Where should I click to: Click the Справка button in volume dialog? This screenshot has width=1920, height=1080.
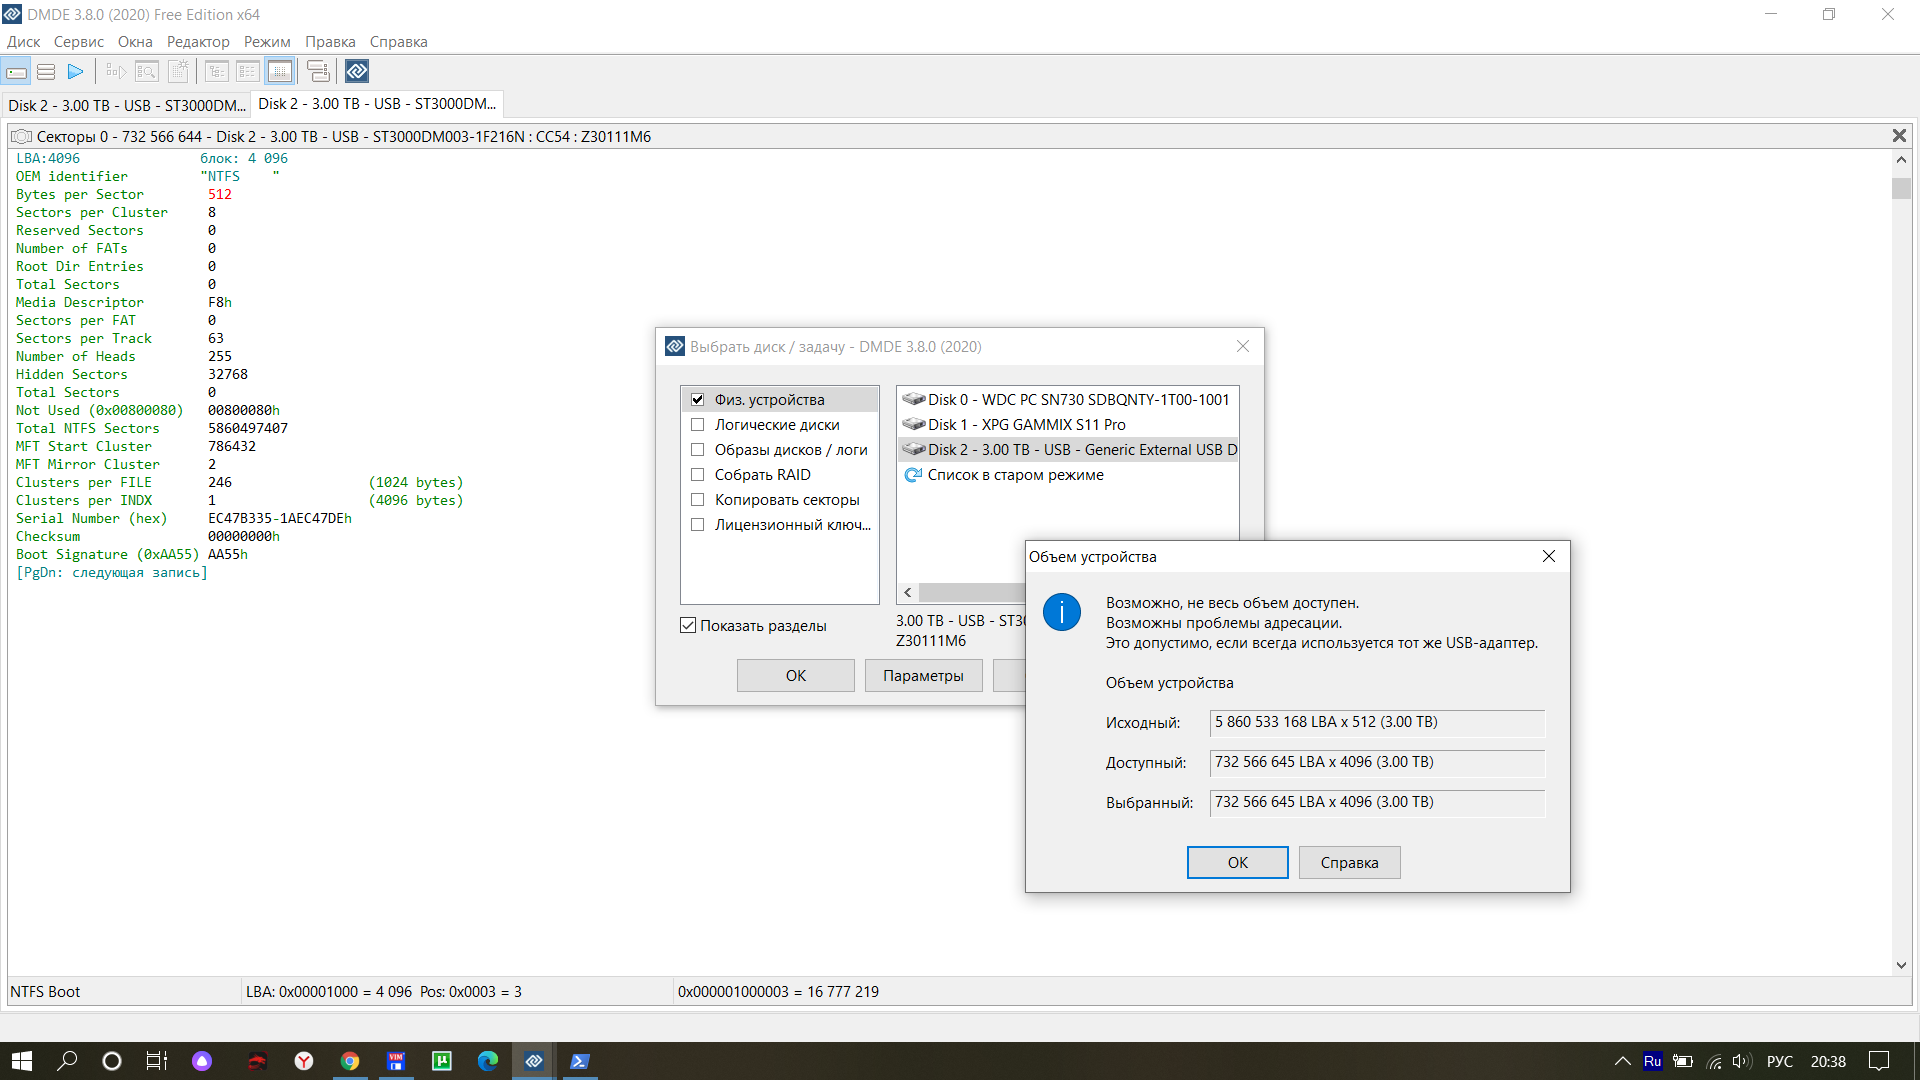tap(1349, 862)
